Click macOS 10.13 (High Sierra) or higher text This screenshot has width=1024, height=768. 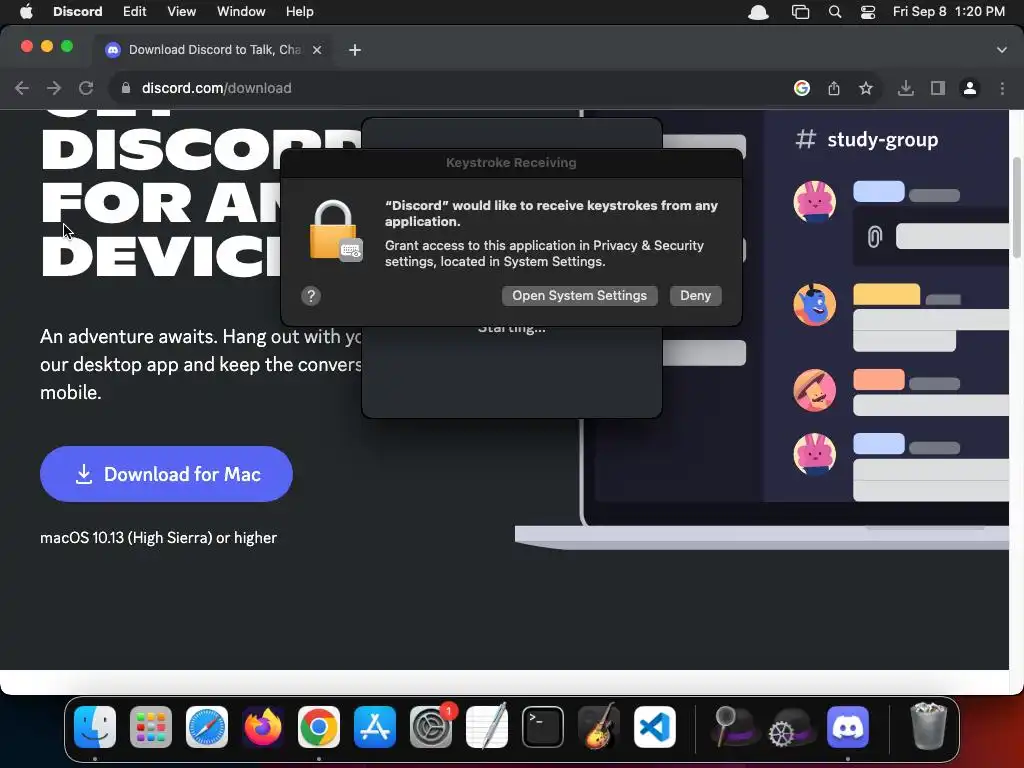point(159,537)
